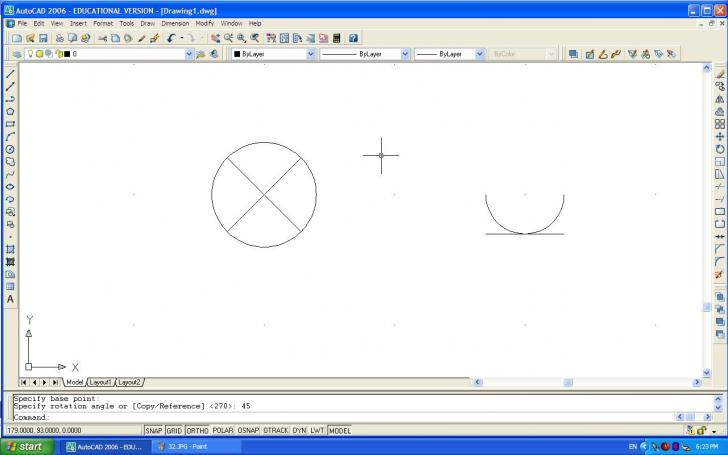Open the undo history dropdown arrow

[x=181, y=38]
